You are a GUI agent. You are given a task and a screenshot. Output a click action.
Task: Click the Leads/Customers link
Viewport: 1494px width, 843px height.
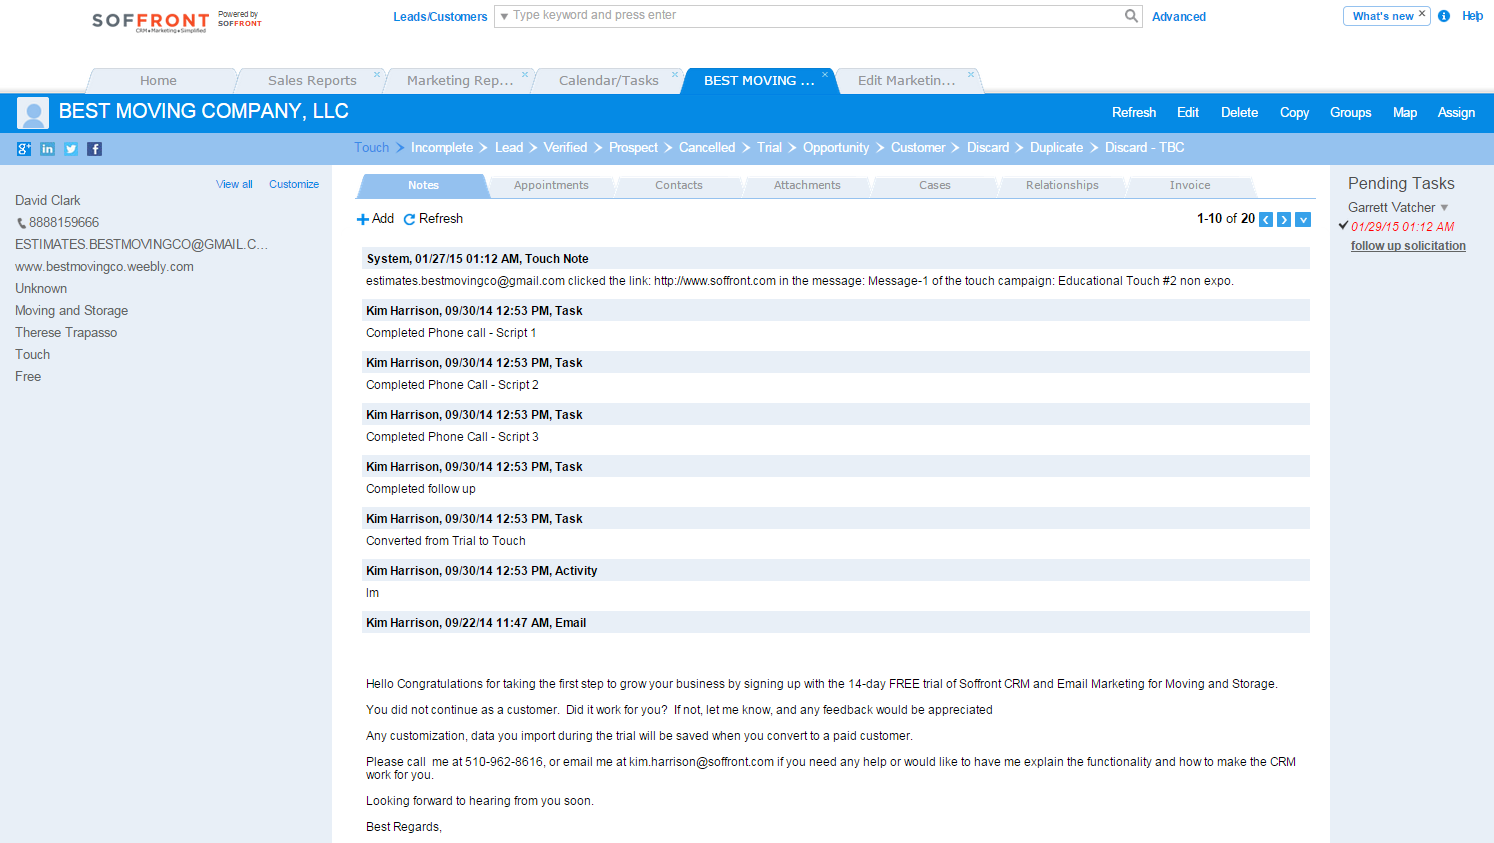pyautogui.click(x=440, y=17)
